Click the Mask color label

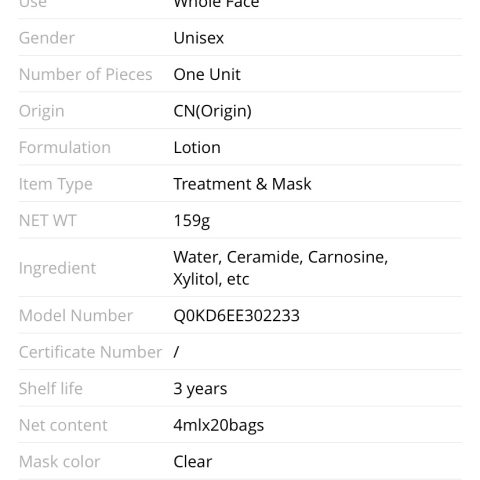[59, 462]
